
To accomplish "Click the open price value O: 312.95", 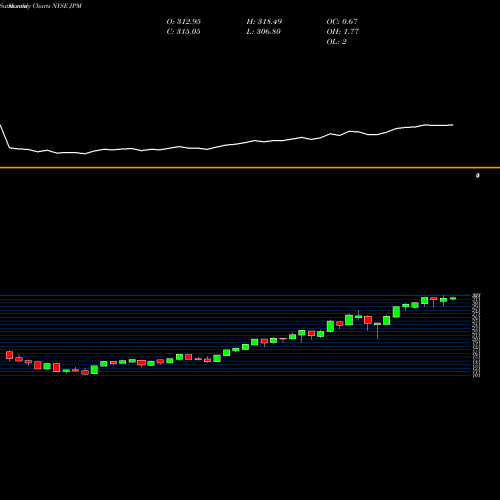I will (184, 21).
